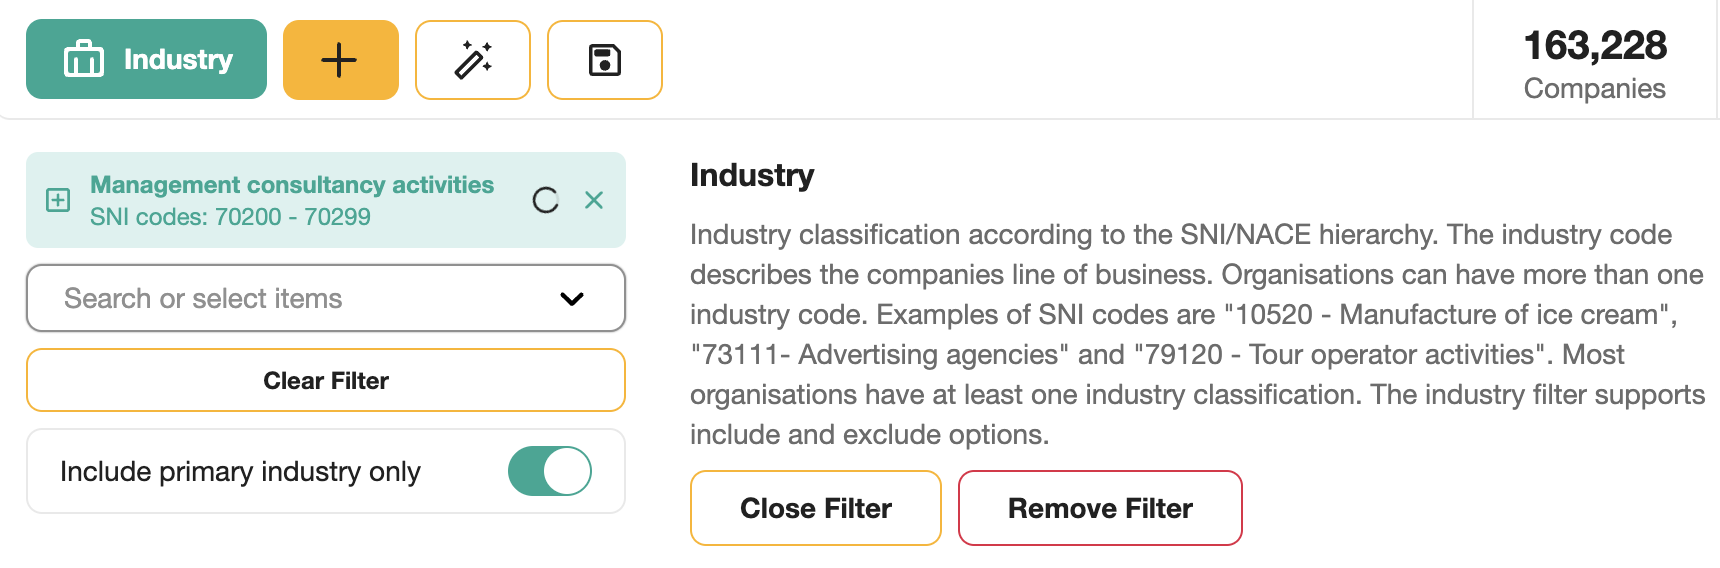Click the magic wand icon button
Image resolution: width=1720 pixels, height=568 pixels.
pyautogui.click(x=473, y=60)
